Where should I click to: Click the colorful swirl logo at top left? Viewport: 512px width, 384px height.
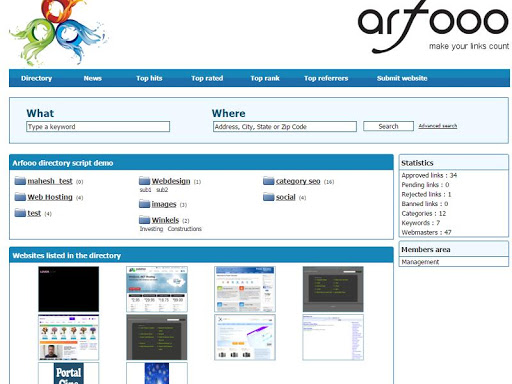59,32
